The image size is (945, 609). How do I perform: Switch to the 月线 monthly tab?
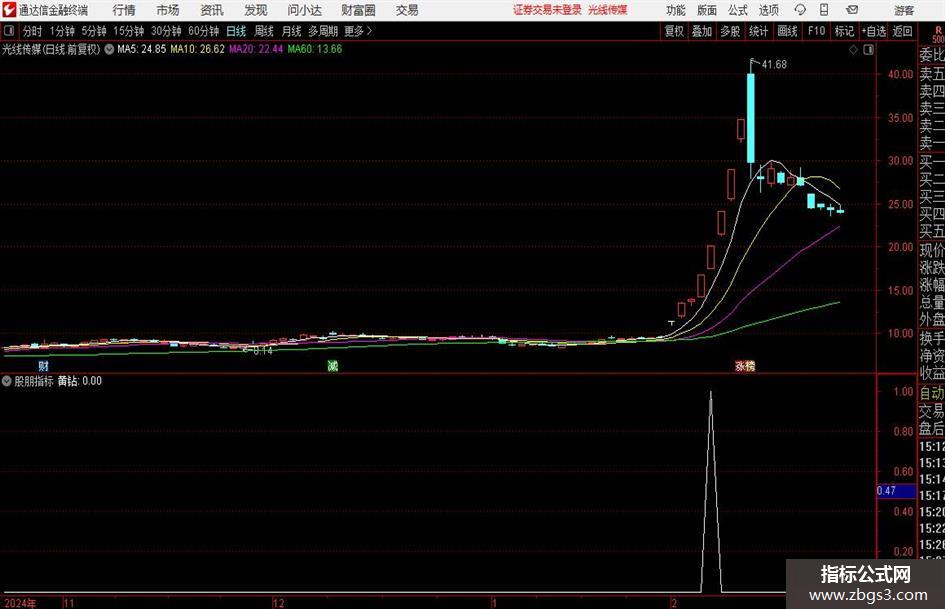[292, 31]
